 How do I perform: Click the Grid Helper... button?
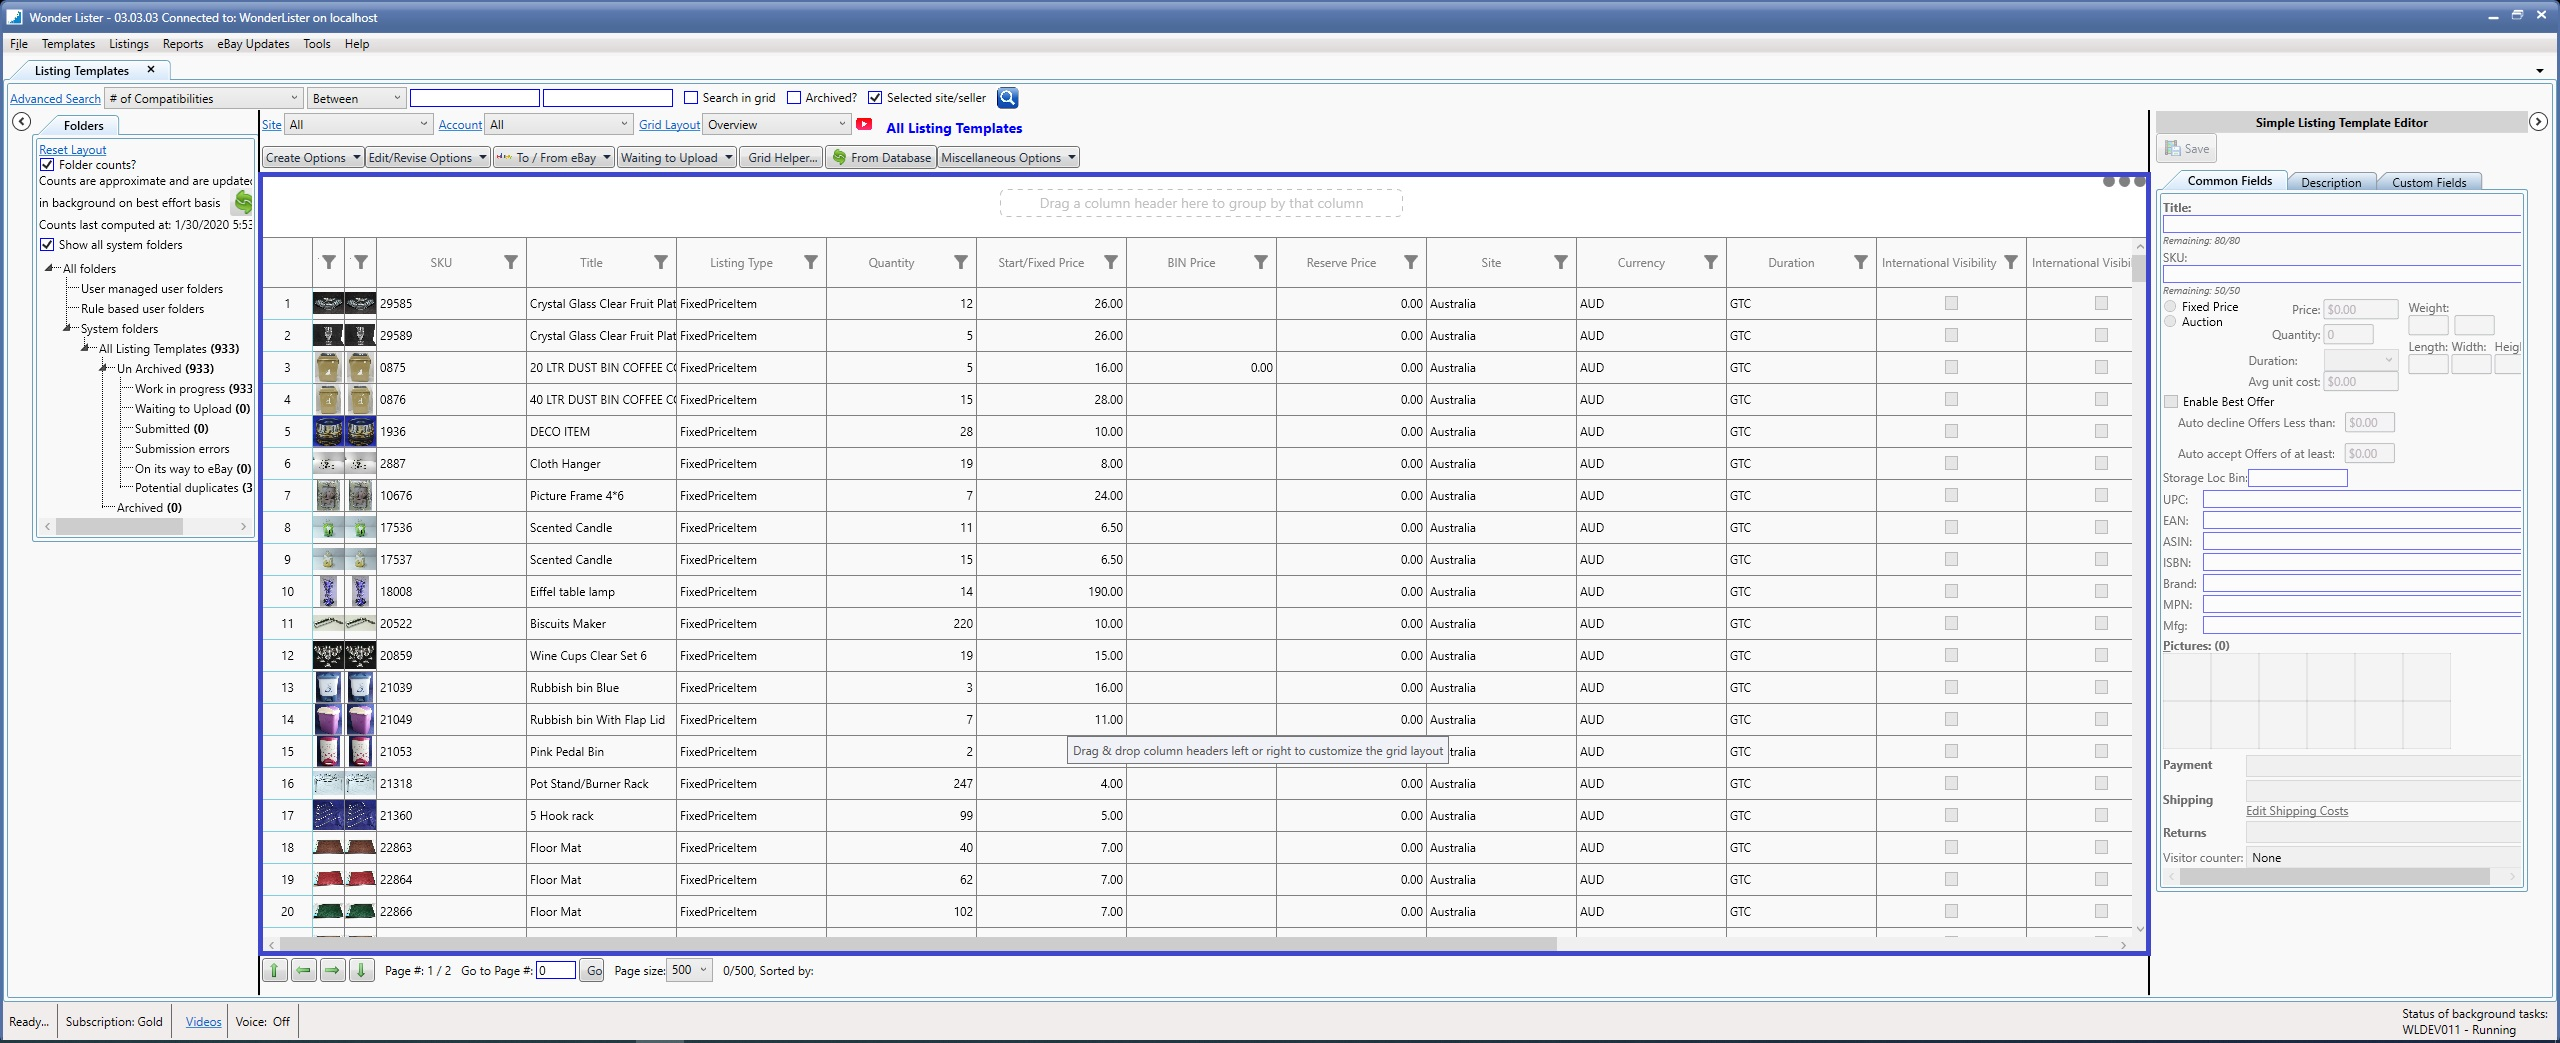782,158
